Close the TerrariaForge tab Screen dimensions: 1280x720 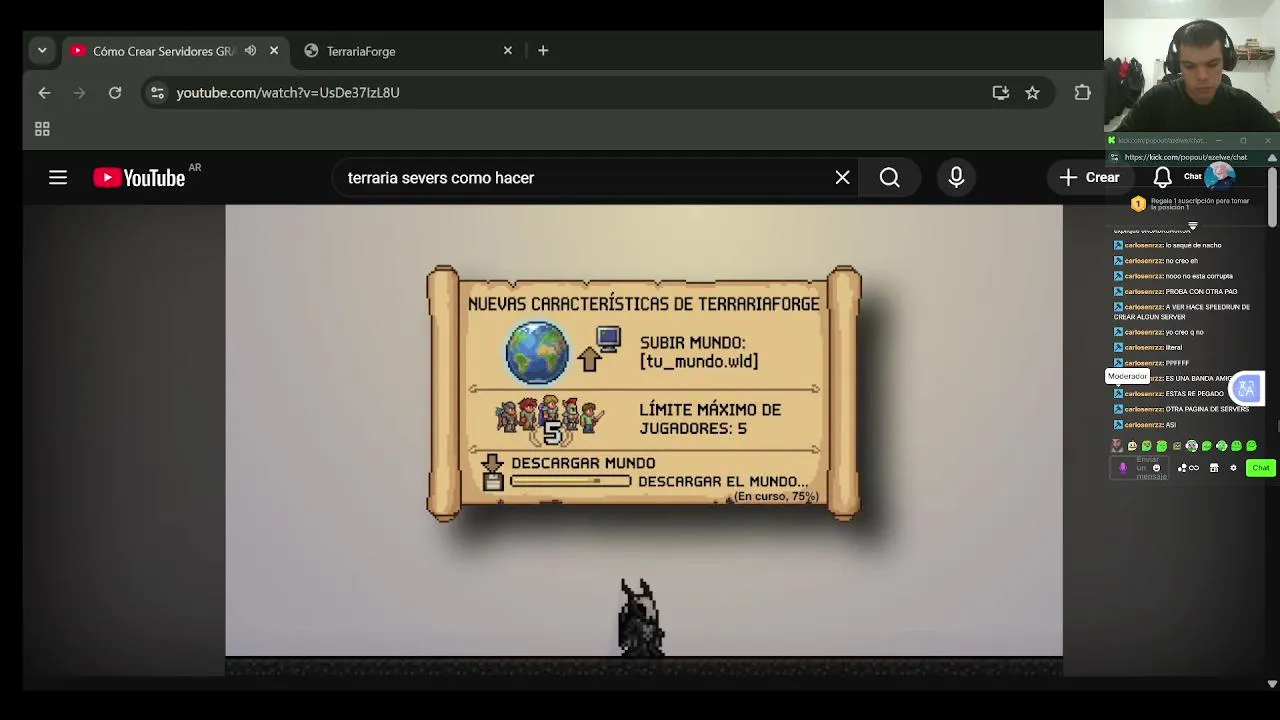(507, 51)
